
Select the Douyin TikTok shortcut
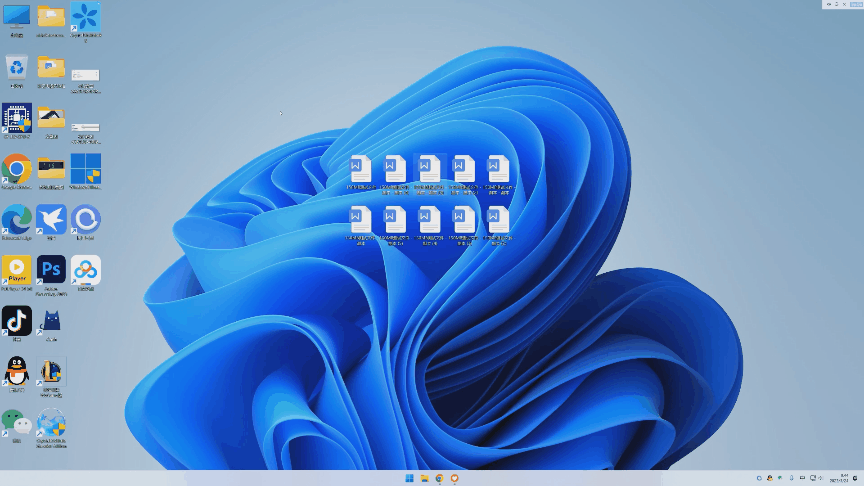pos(17,321)
